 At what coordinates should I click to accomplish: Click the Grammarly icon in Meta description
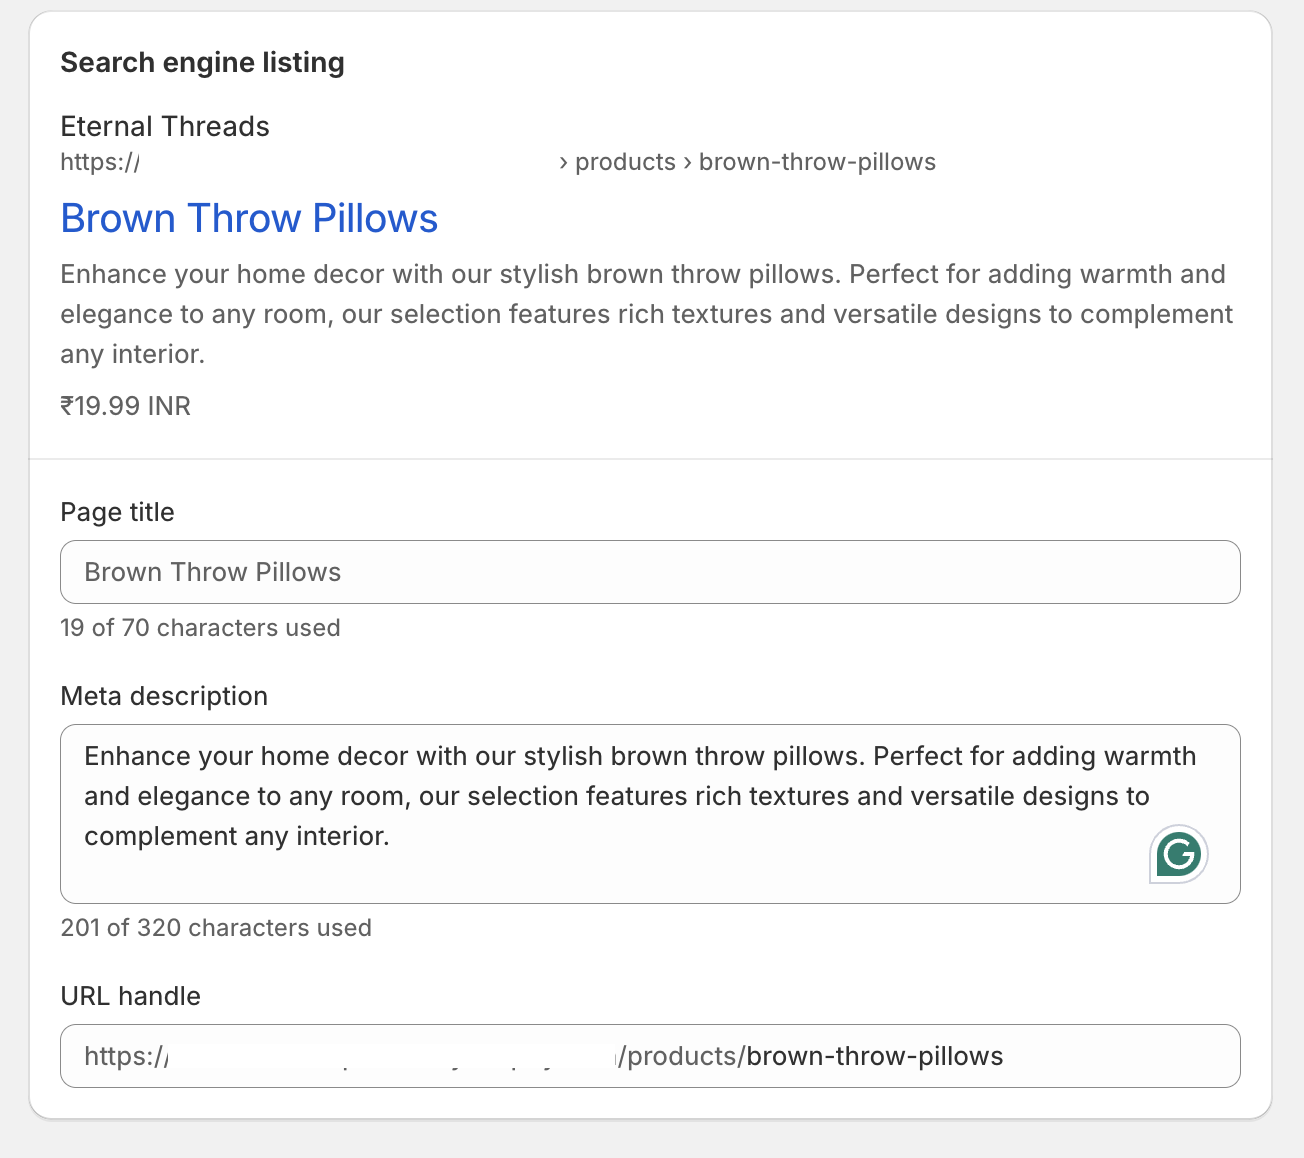[x=1179, y=855]
